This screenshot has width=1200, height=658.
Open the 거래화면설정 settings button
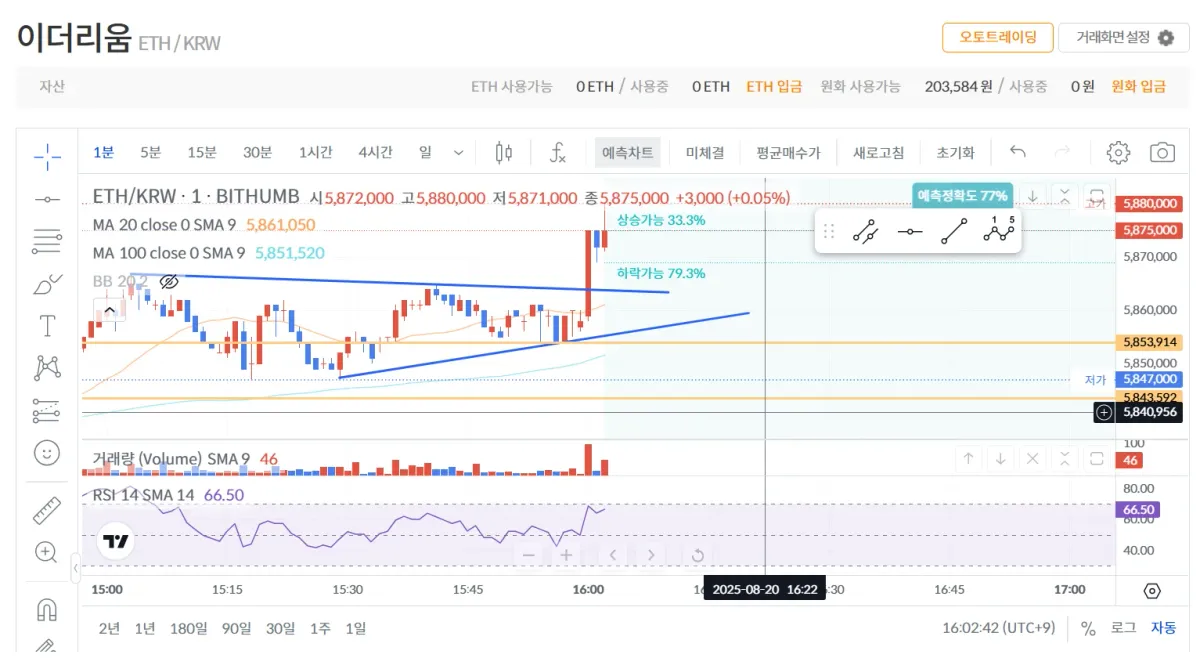(x=1124, y=38)
